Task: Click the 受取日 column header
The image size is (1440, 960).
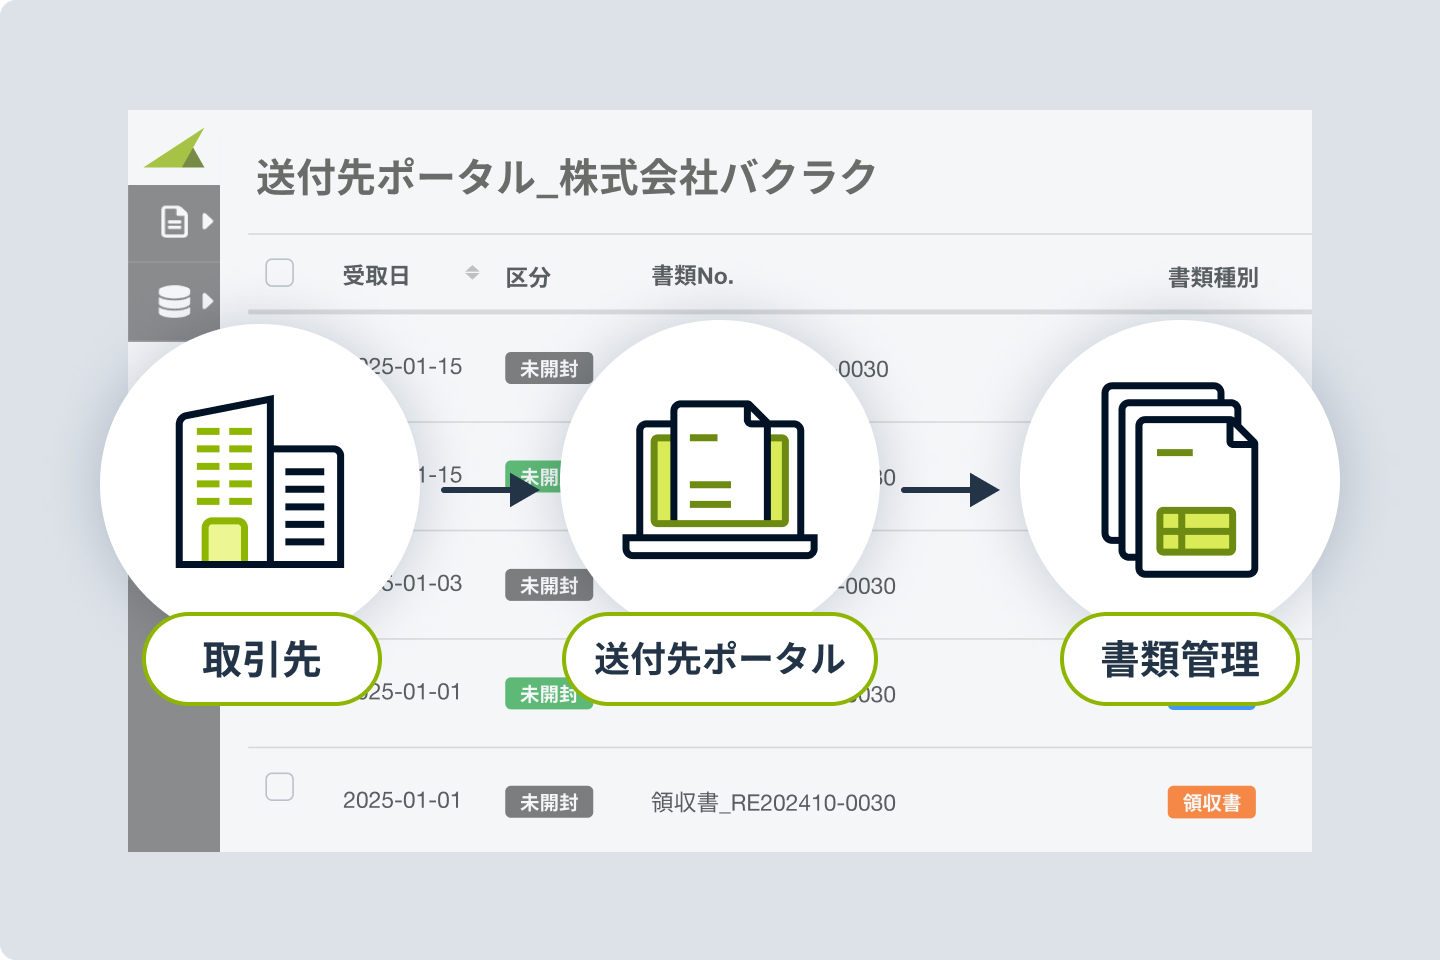Action: pyautogui.click(x=376, y=276)
